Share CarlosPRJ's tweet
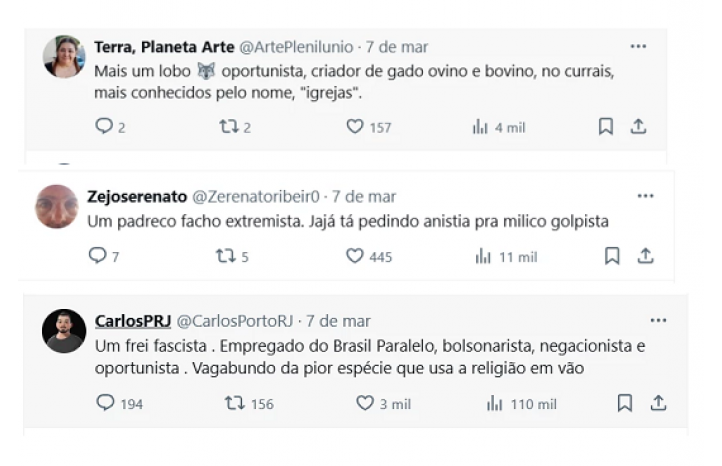 point(658,403)
